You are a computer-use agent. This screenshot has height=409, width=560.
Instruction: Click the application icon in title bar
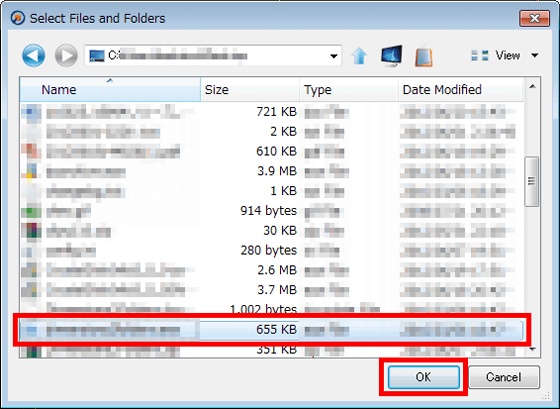click(18, 18)
